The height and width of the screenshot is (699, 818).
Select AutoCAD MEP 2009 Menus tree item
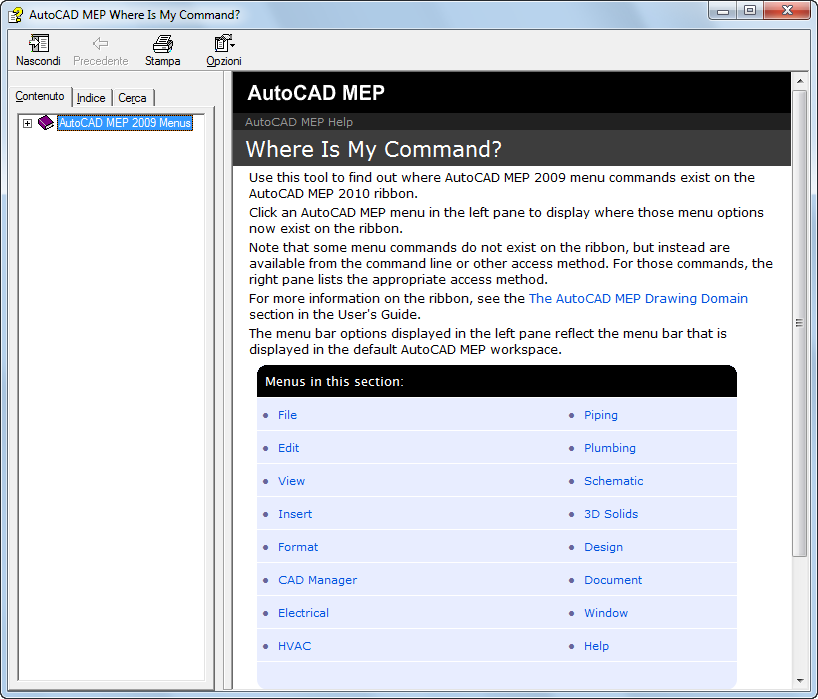[125, 123]
